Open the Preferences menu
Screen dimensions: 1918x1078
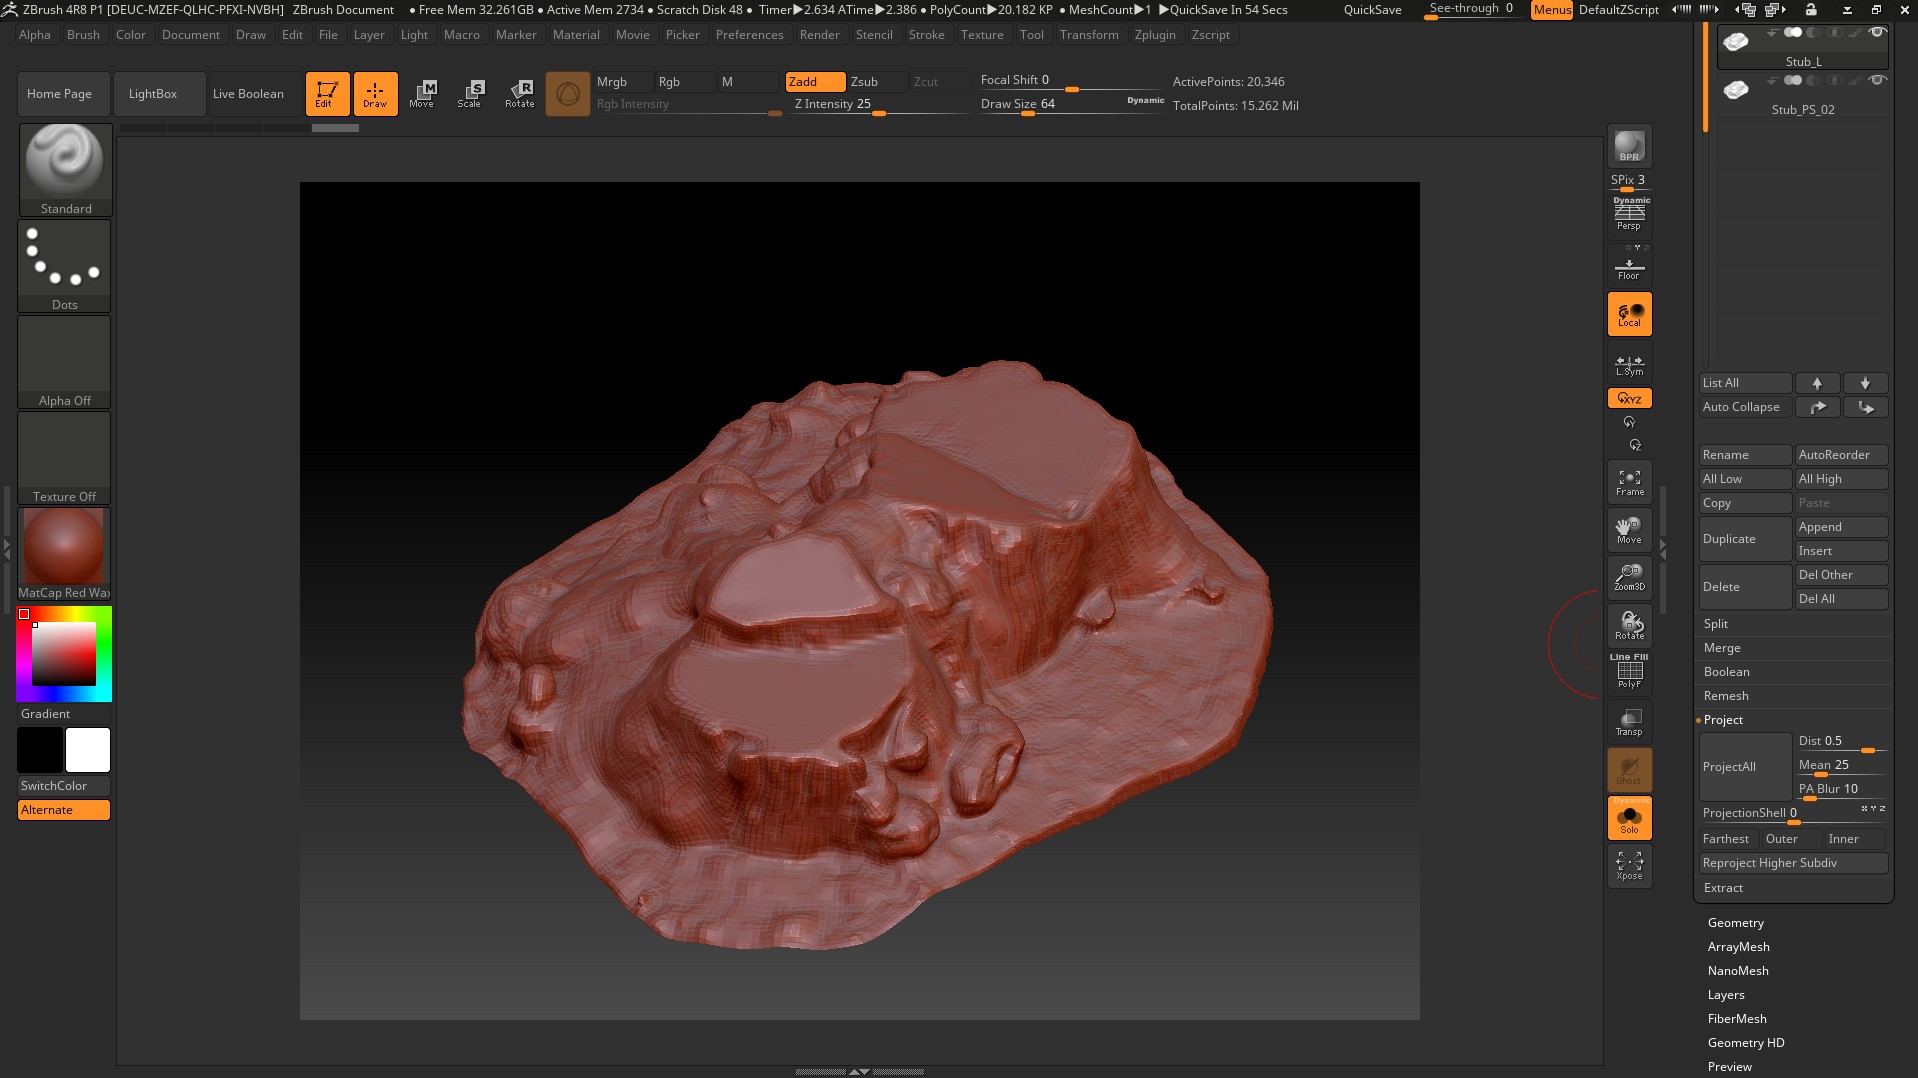[749, 35]
